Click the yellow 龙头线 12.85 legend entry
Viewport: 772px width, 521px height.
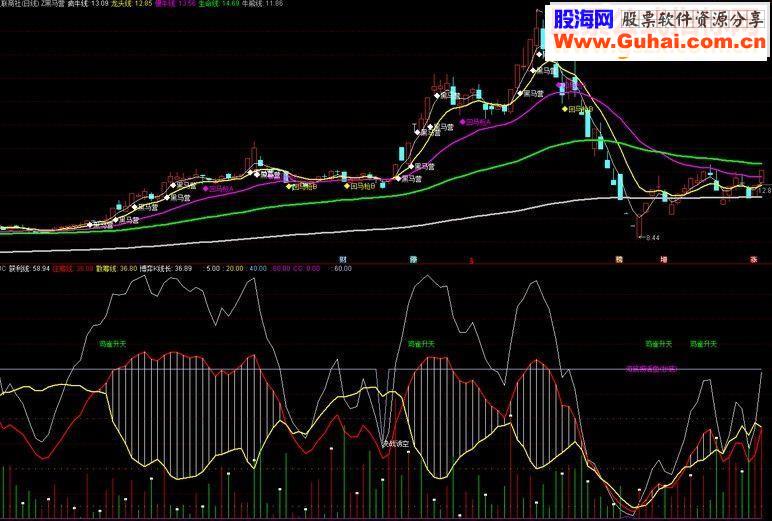pyautogui.click(x=132, y=3)
